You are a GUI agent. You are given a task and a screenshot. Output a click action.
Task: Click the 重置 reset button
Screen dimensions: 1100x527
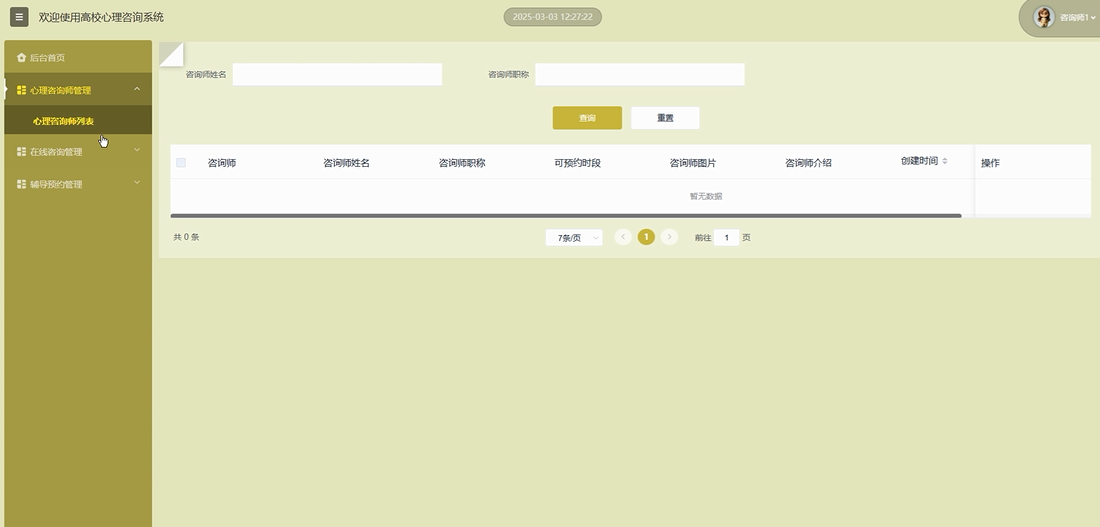665,118
